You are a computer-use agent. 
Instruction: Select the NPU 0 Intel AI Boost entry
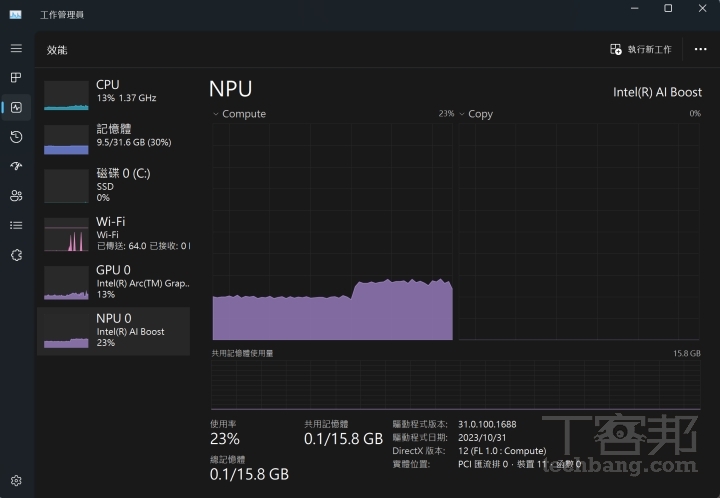[113, 331]
